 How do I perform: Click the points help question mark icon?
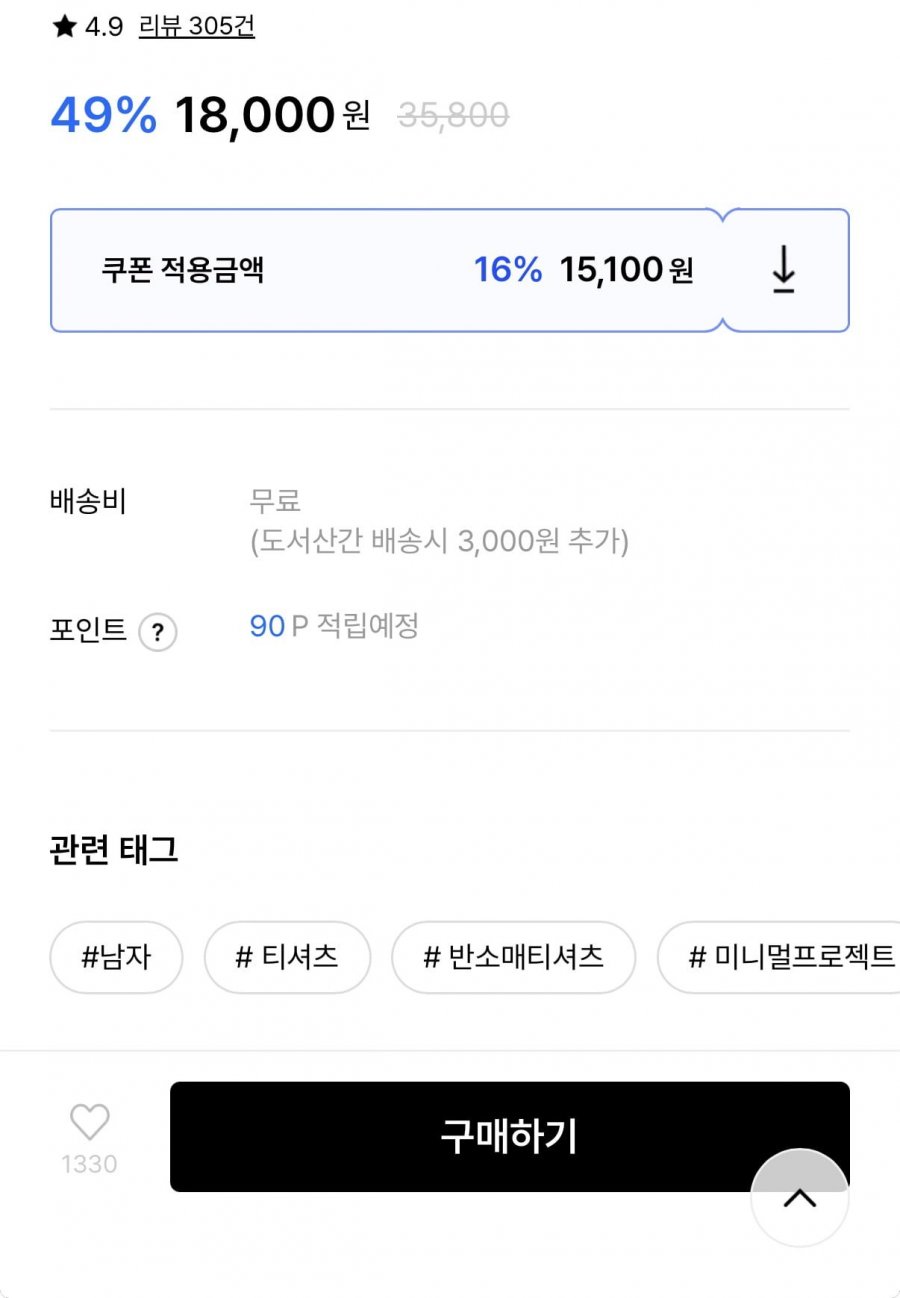click(157, 632)
